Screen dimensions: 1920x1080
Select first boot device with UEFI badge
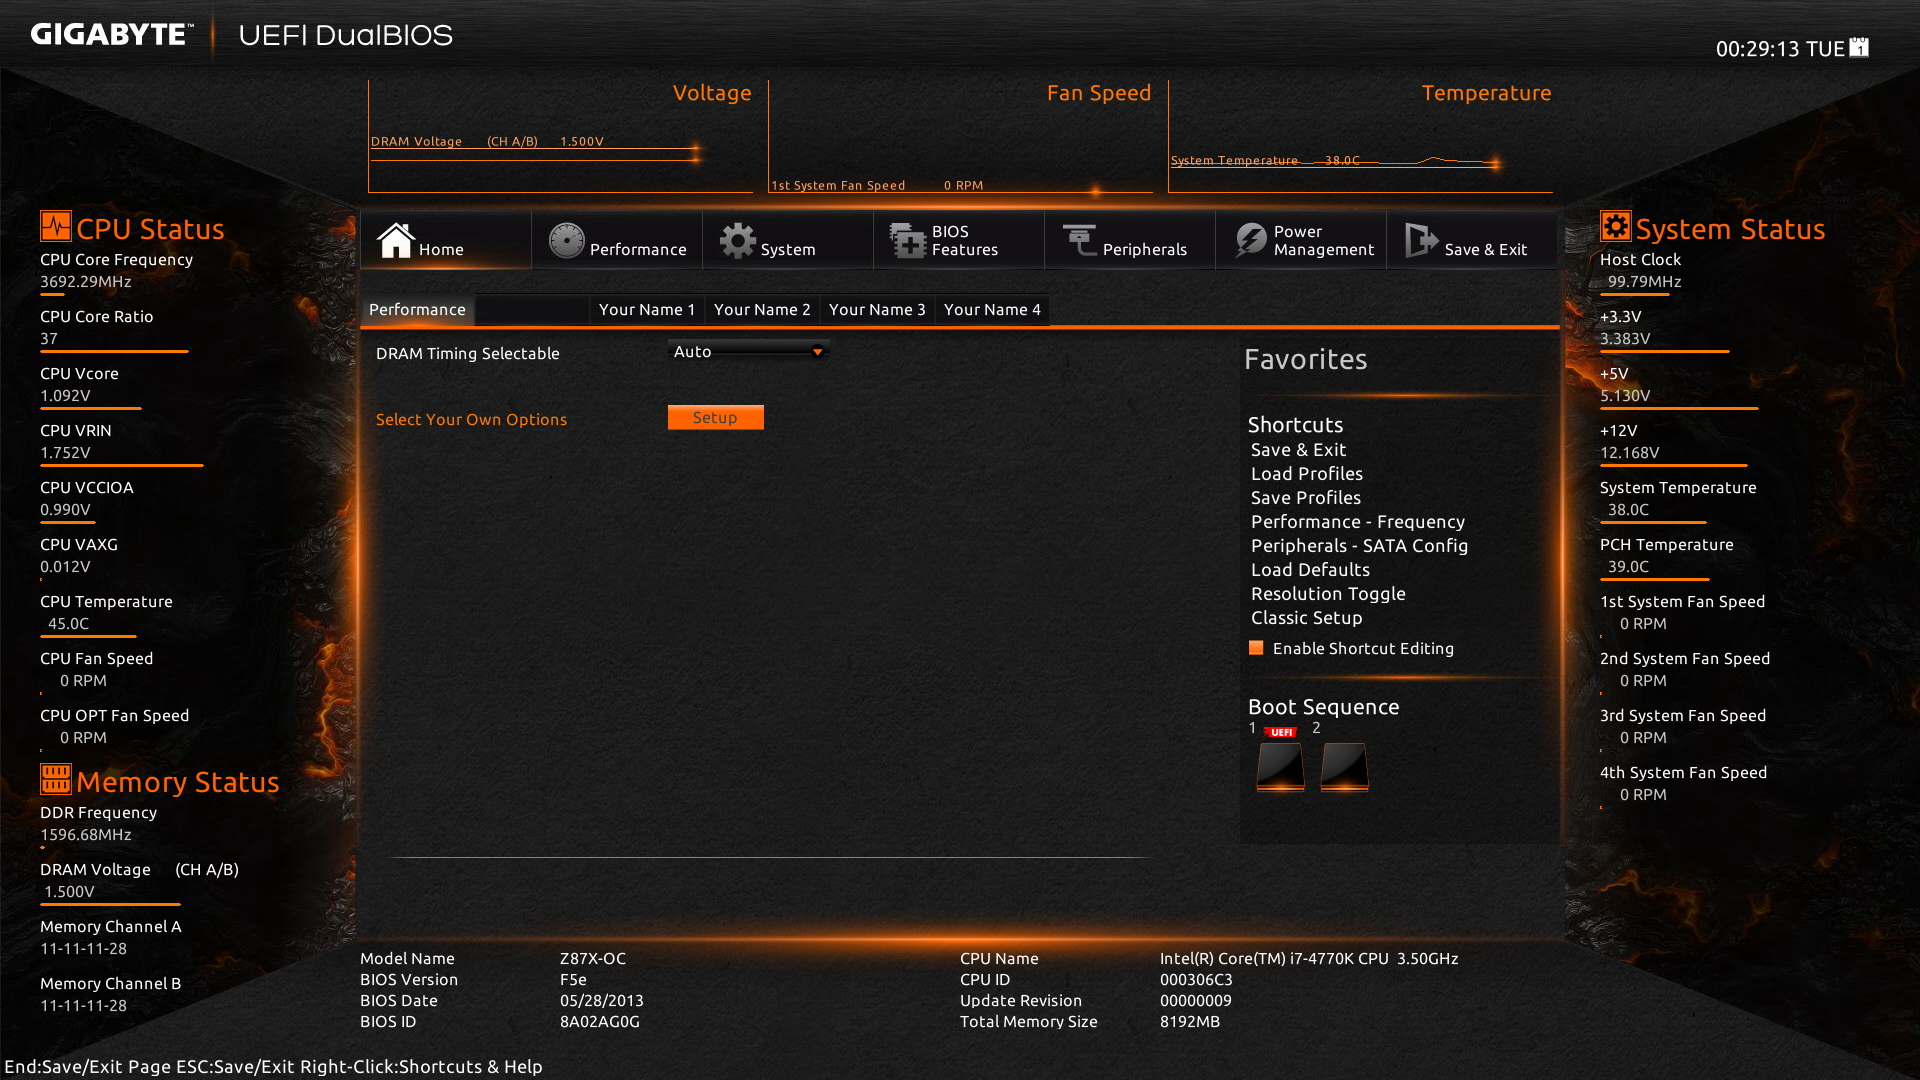point(1280,766)
